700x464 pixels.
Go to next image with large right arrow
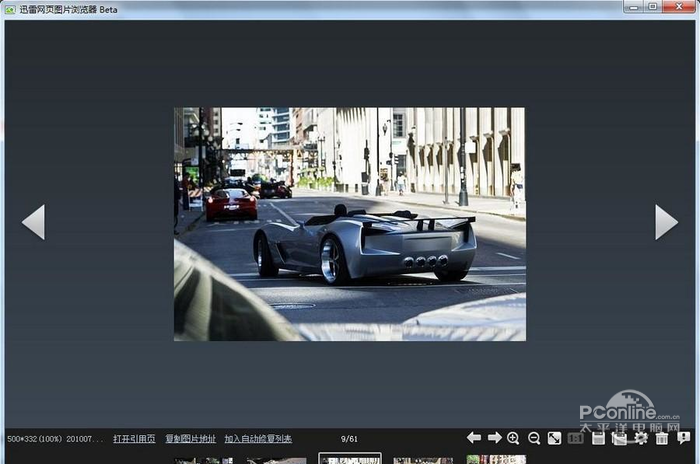(666, 222)
